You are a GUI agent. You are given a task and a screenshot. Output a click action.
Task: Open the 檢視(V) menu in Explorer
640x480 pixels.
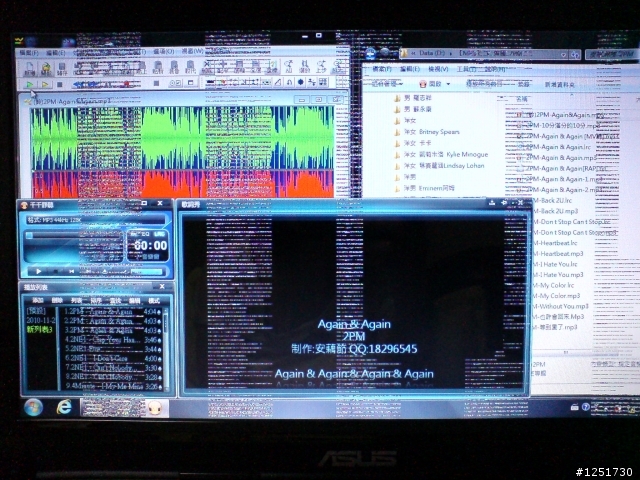point(438,69)
